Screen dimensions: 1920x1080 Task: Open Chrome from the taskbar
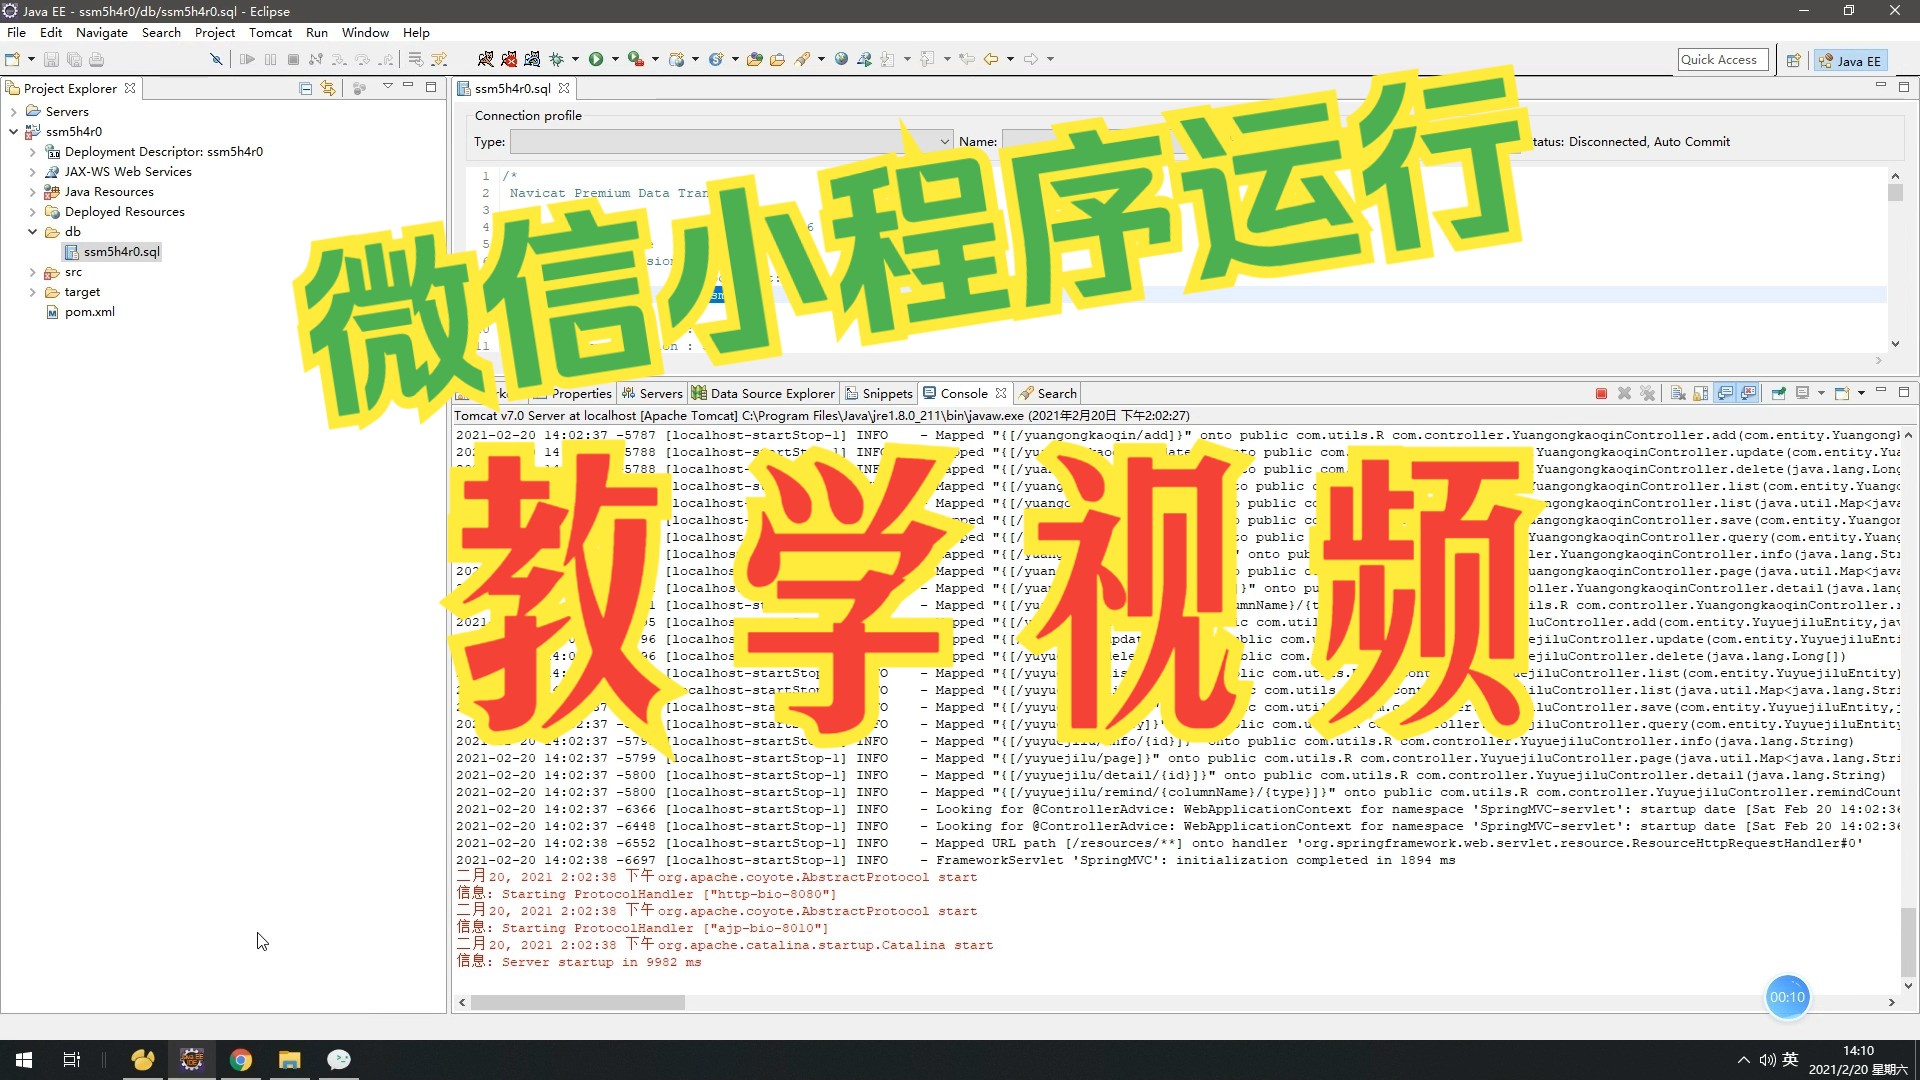pyautogui.click(x=240, y=1059)
